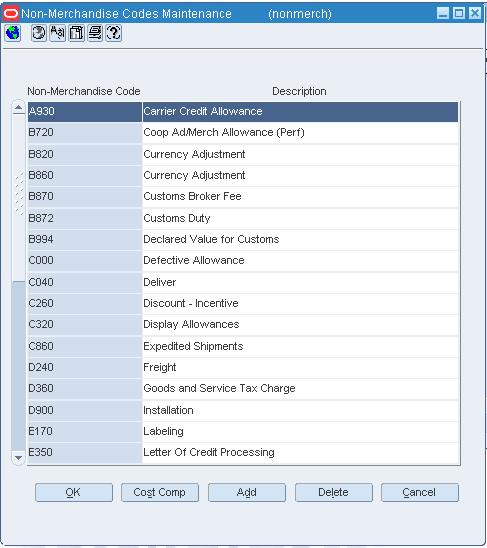Select code C860
487x548 pixels.
(x=85, y=346)
